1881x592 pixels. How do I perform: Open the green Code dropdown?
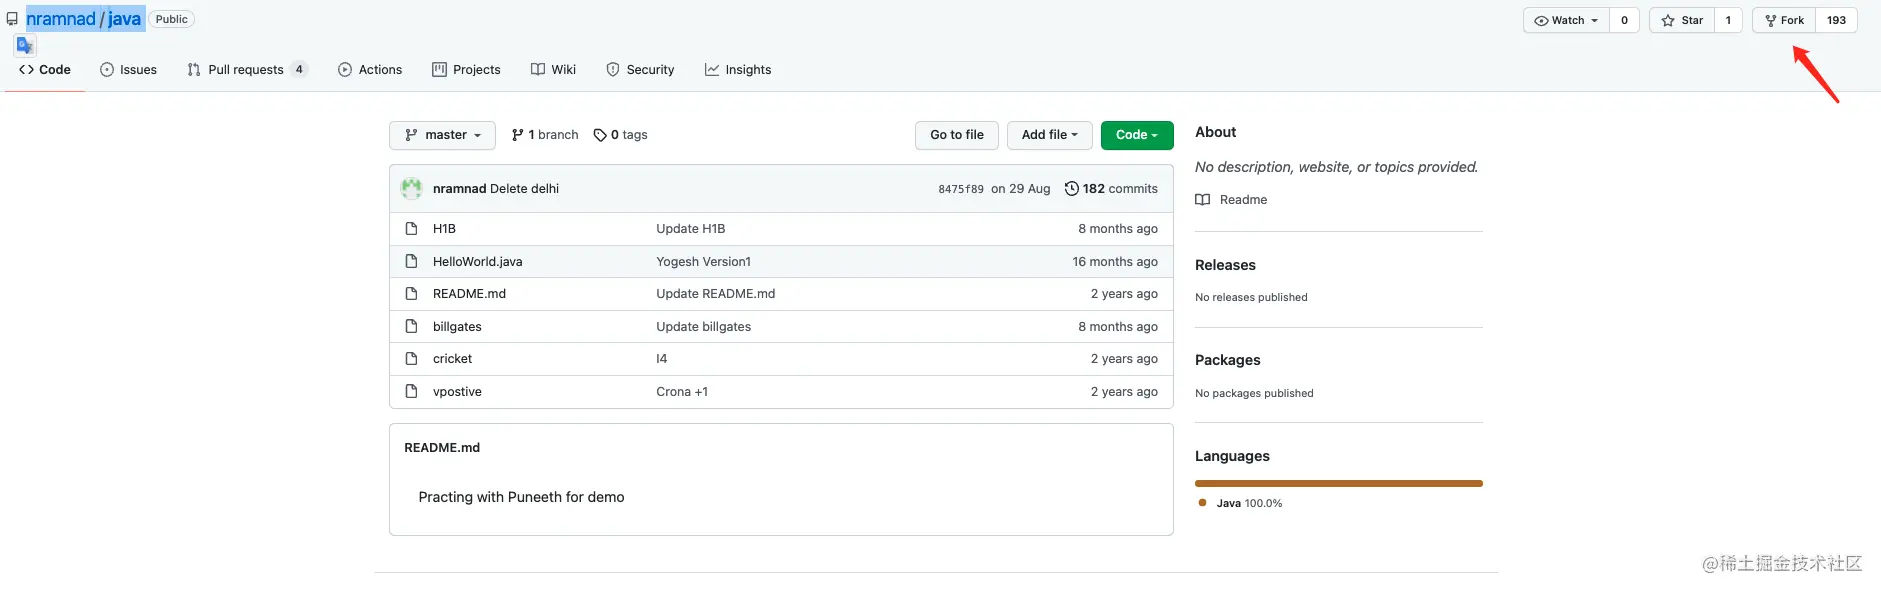point(1137,135)
